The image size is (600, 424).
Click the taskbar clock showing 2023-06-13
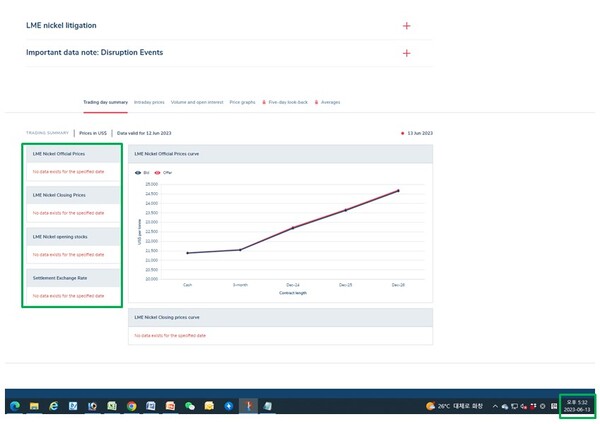click(577, 406)
